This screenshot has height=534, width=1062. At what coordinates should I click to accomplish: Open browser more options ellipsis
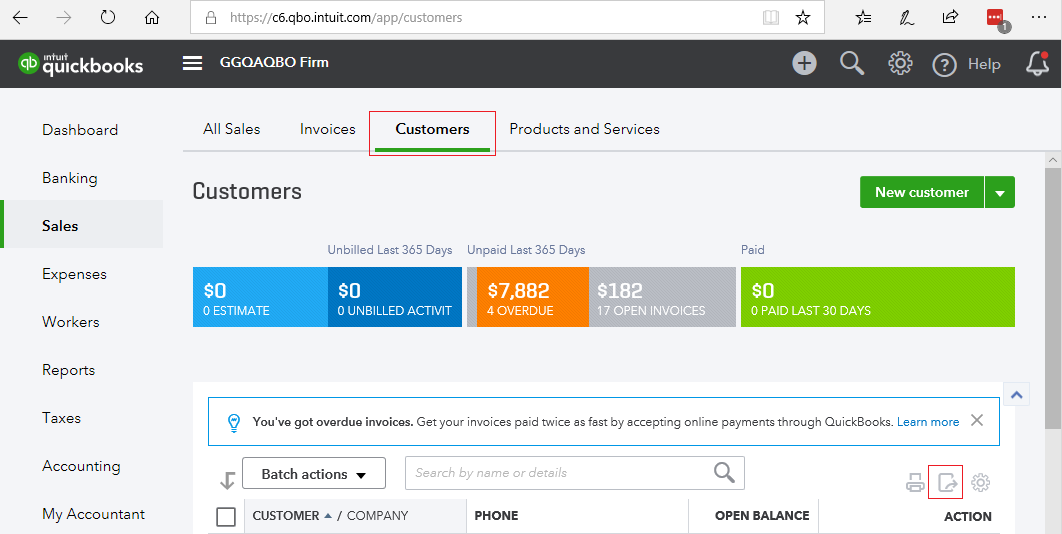(1039, 18)
